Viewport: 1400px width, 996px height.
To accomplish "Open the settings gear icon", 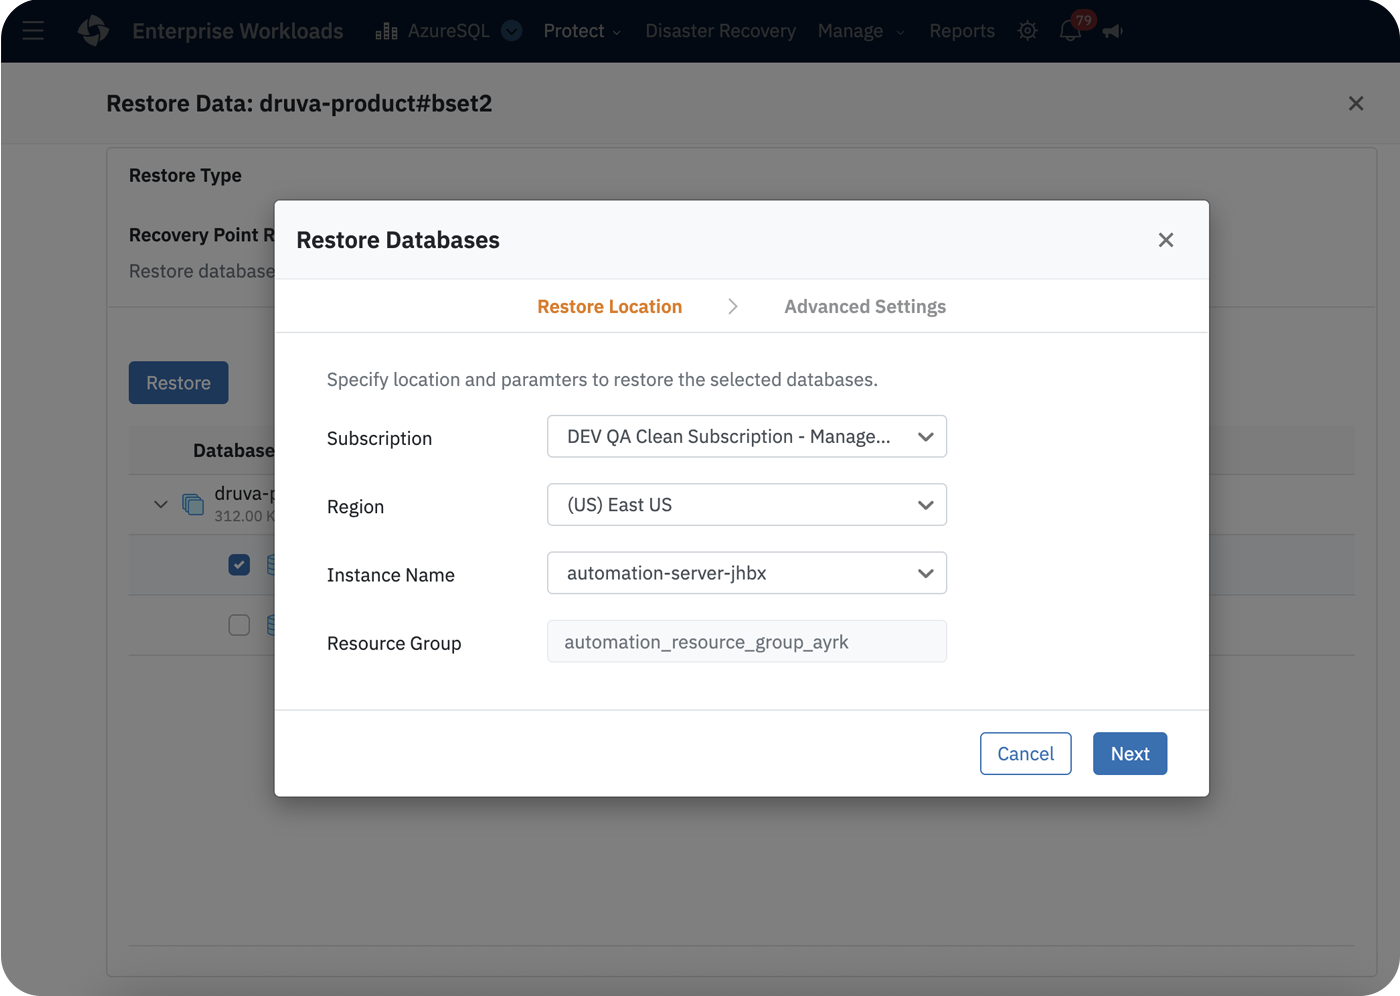I will pos(1027,31).
